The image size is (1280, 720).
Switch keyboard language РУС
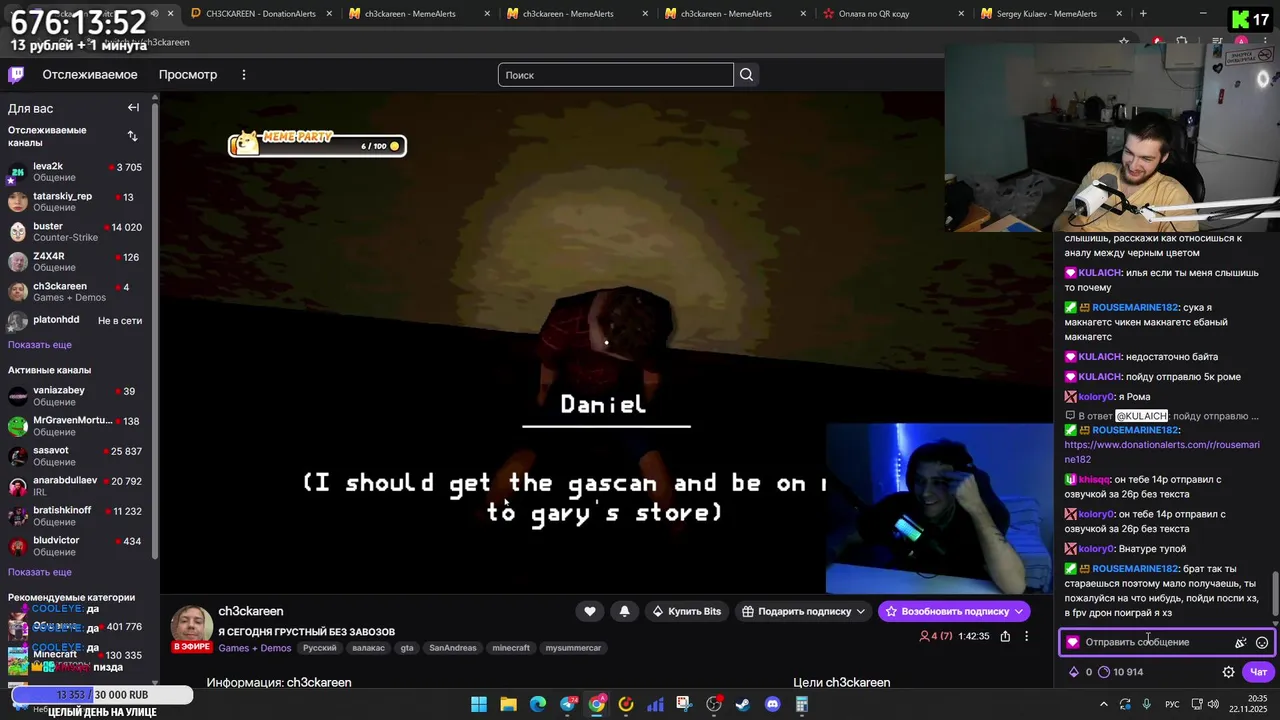click(1172, 704)
